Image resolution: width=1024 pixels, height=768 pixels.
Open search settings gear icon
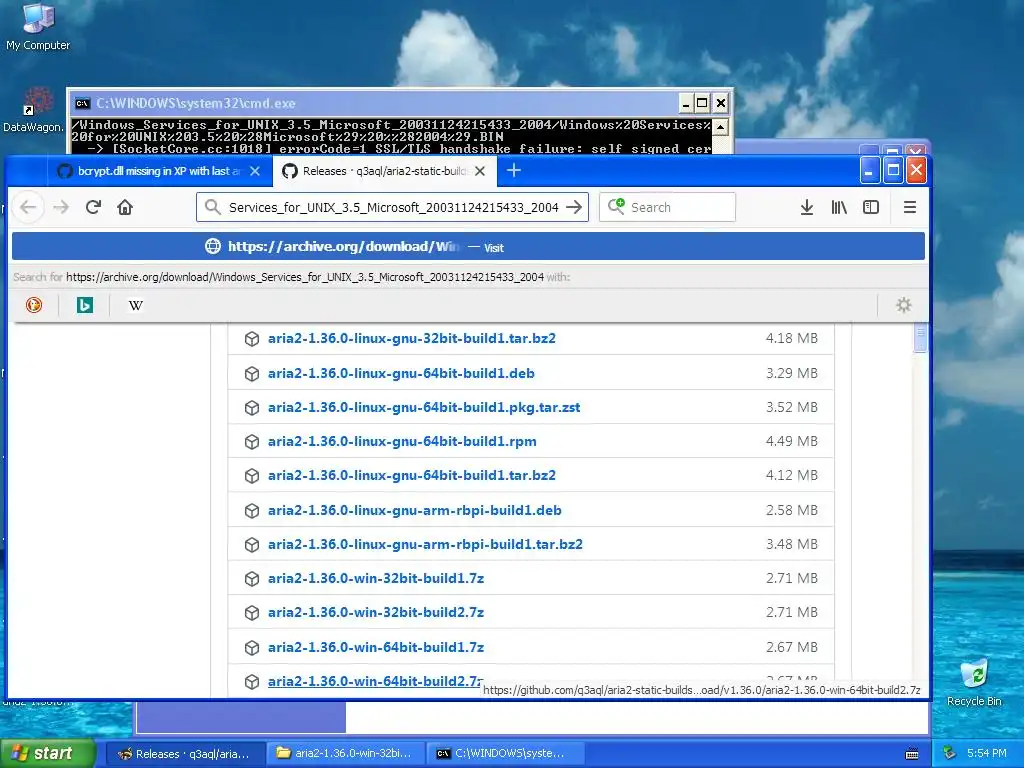click(x=904, y=305)
